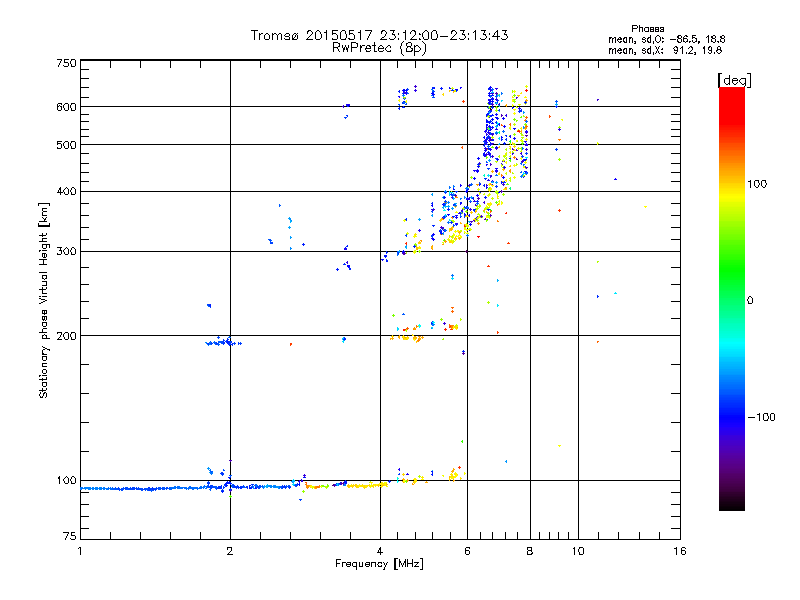Viewport: 800px width, 600px height.
Task: Click the Stationary phase Virtual Height axis label
Action: (x=44, y=300)
